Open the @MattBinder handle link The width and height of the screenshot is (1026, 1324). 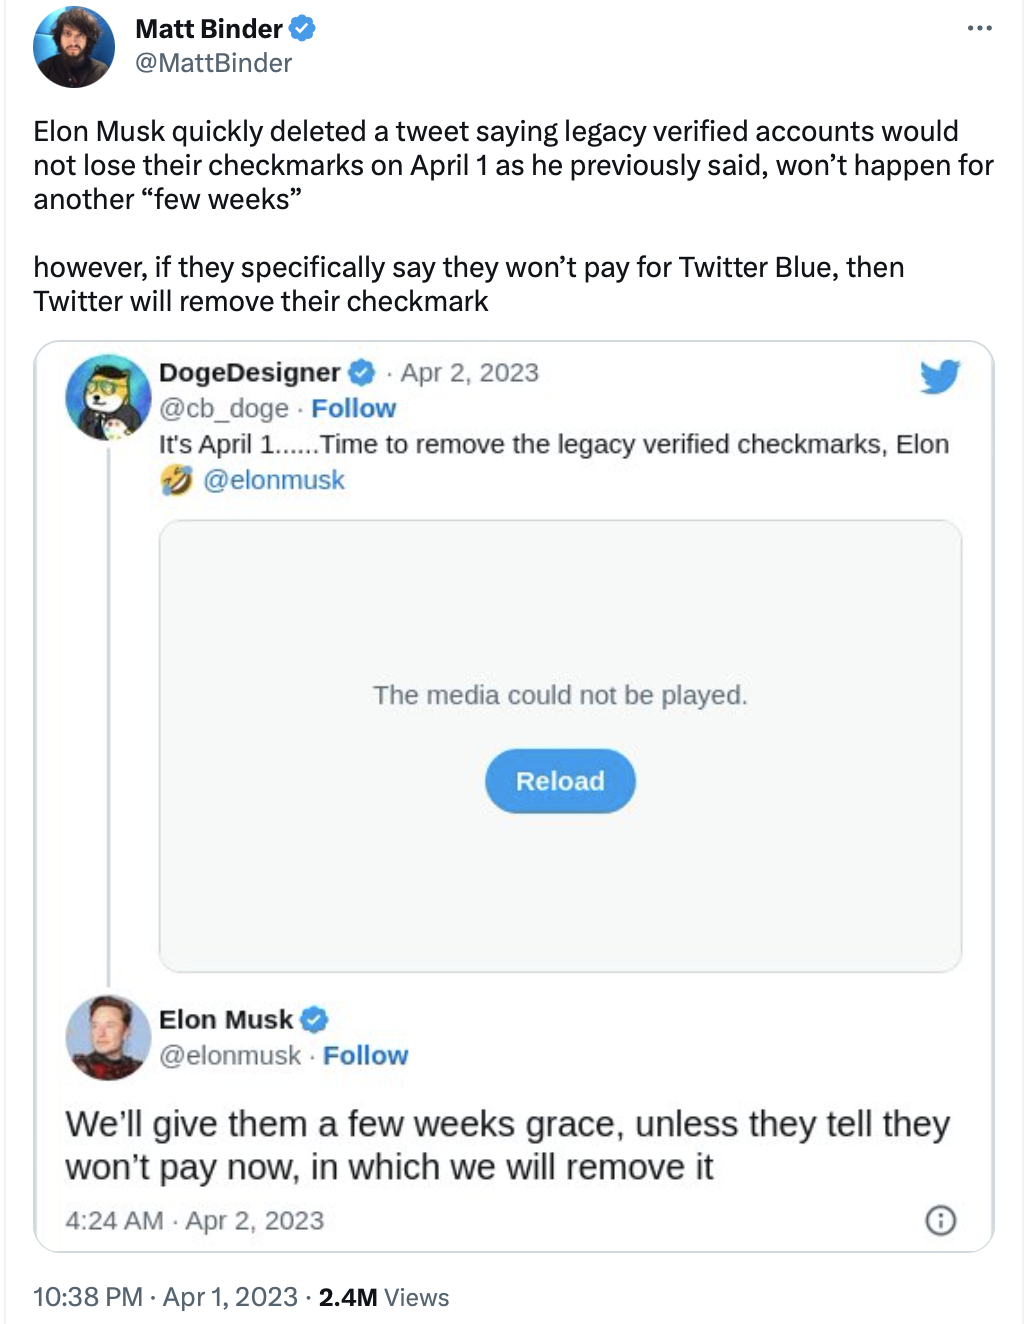[x=213, y=63]
